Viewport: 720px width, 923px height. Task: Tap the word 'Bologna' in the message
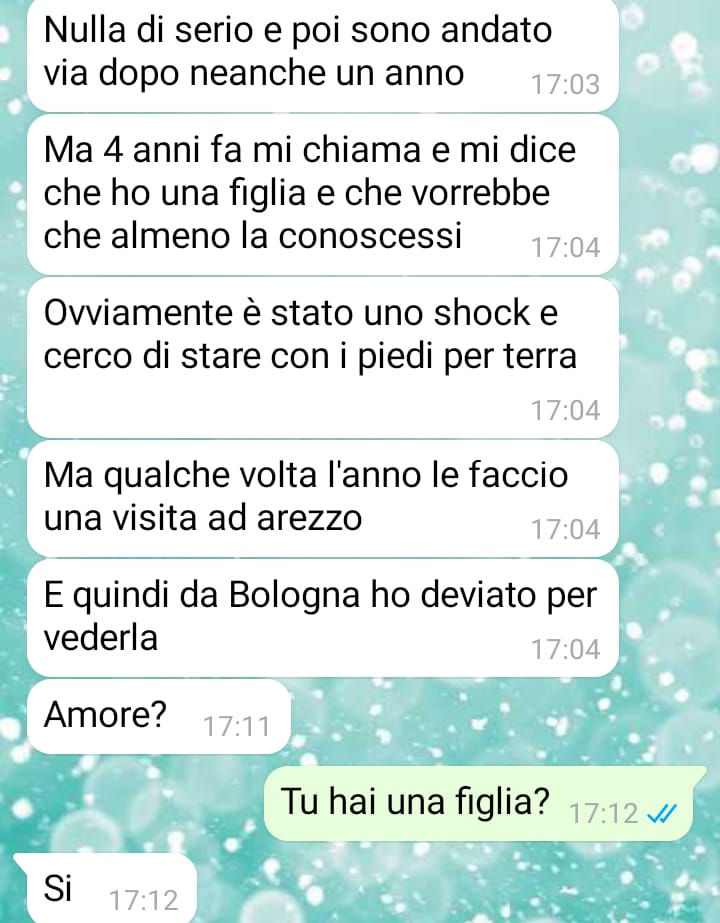tap(294, 595)
